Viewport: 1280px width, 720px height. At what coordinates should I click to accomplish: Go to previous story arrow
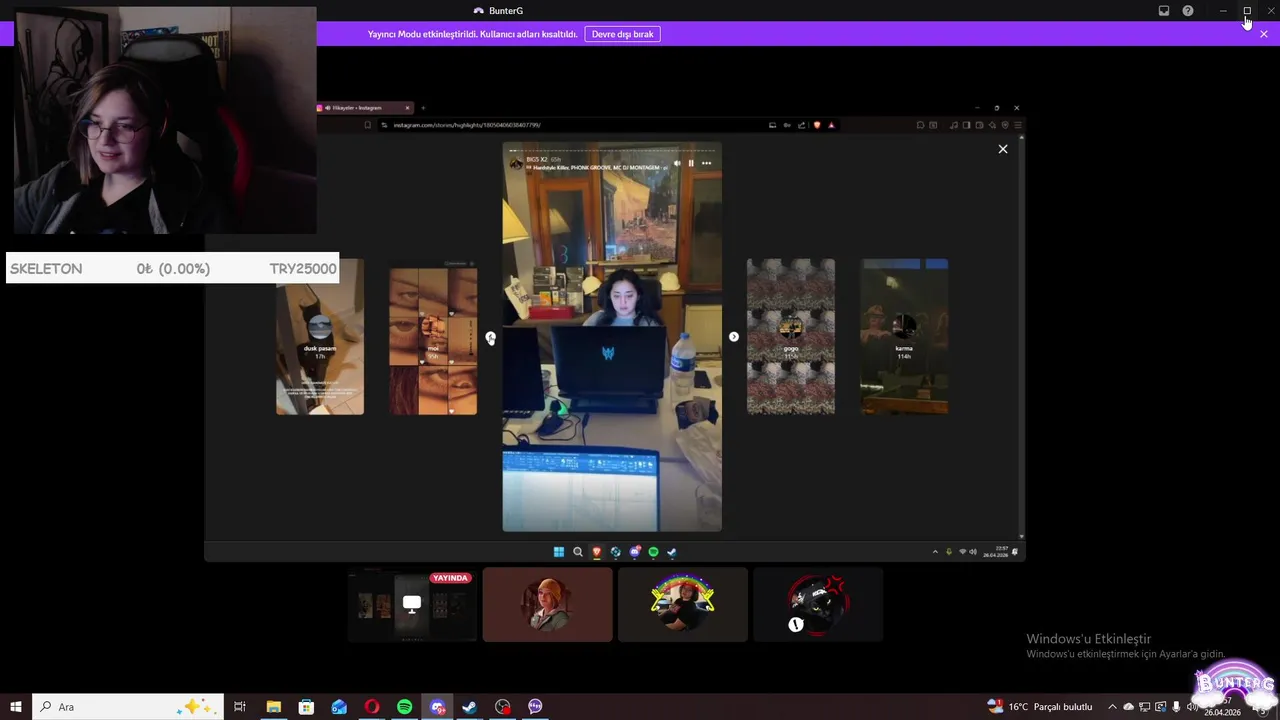click(x=490, y=337)
